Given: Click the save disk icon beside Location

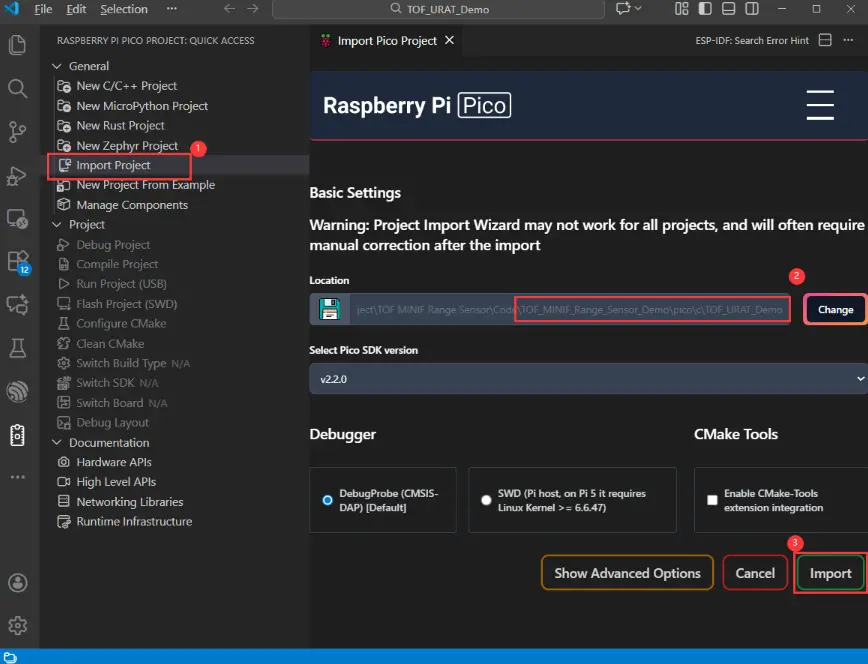Looking at the screenshot, I should click(329, 309).
